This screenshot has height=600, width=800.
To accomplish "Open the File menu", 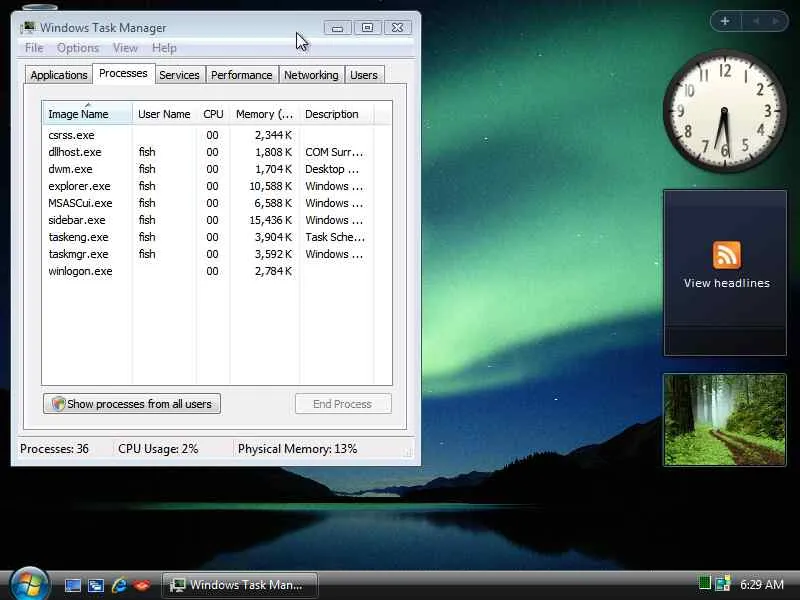I will (x=34, y=48).
